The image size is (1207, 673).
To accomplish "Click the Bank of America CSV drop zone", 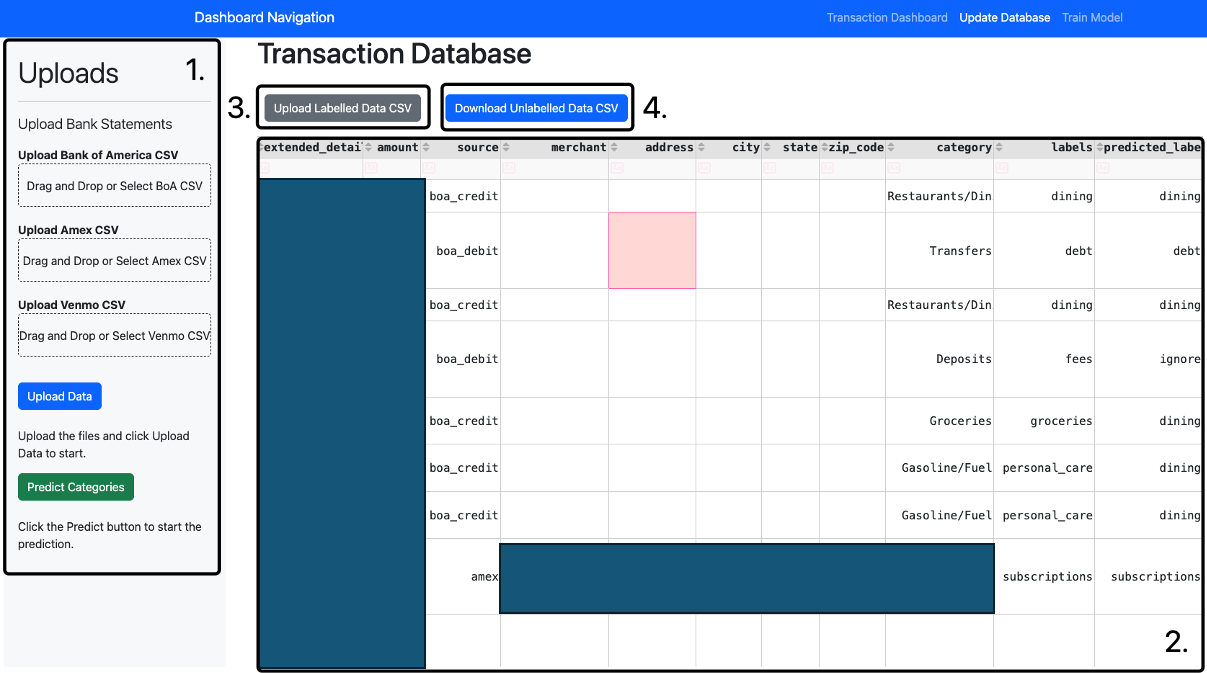I will [x=114, y=186].
